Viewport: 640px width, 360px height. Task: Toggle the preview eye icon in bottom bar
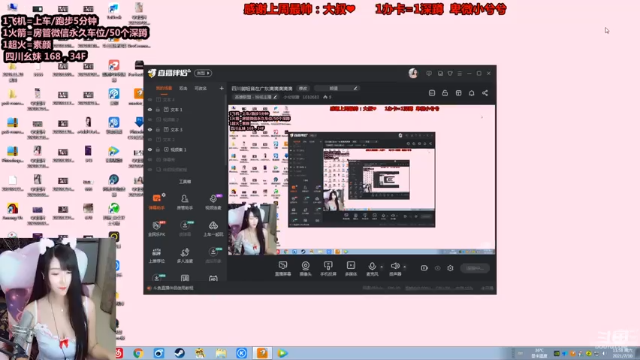(x=438, y=268)
